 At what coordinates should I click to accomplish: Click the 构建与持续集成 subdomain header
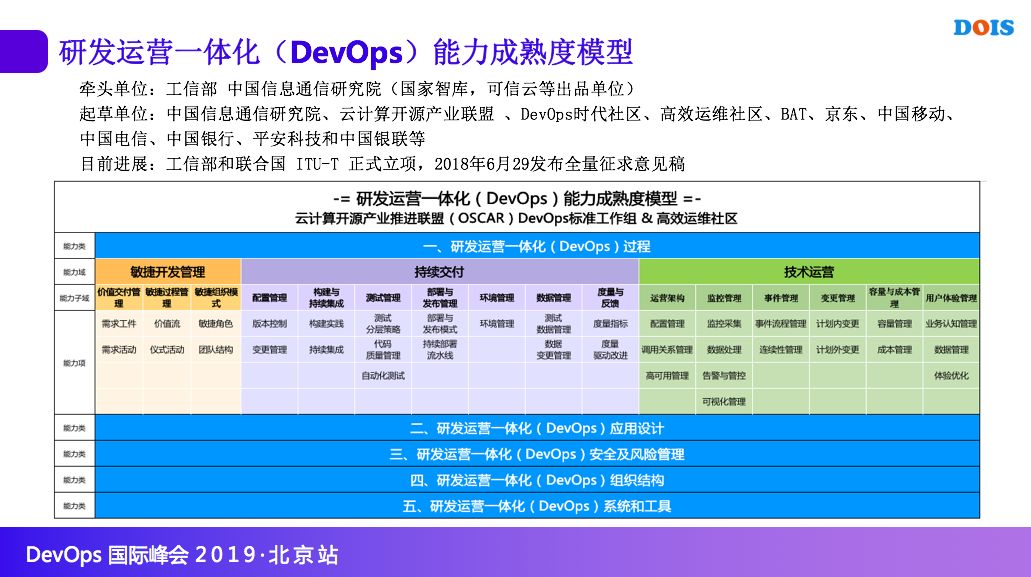click(x=326, y=298)
